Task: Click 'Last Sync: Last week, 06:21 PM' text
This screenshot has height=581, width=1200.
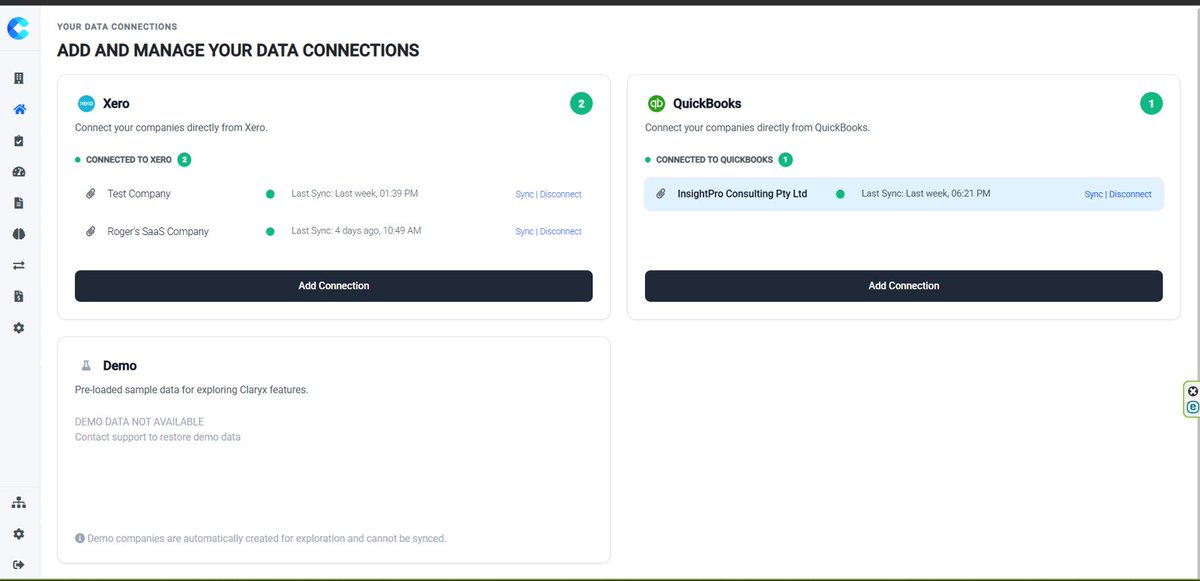Action: point(926,193)
